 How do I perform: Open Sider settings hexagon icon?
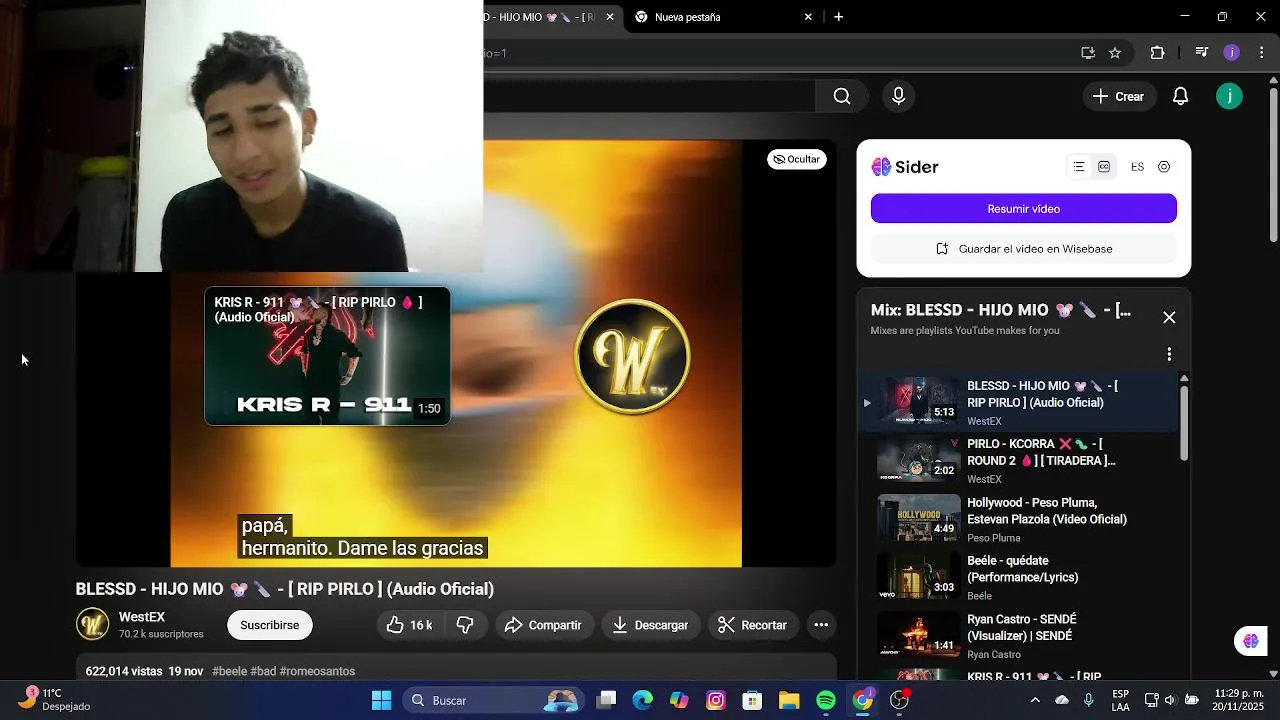tap(1164, 167)
